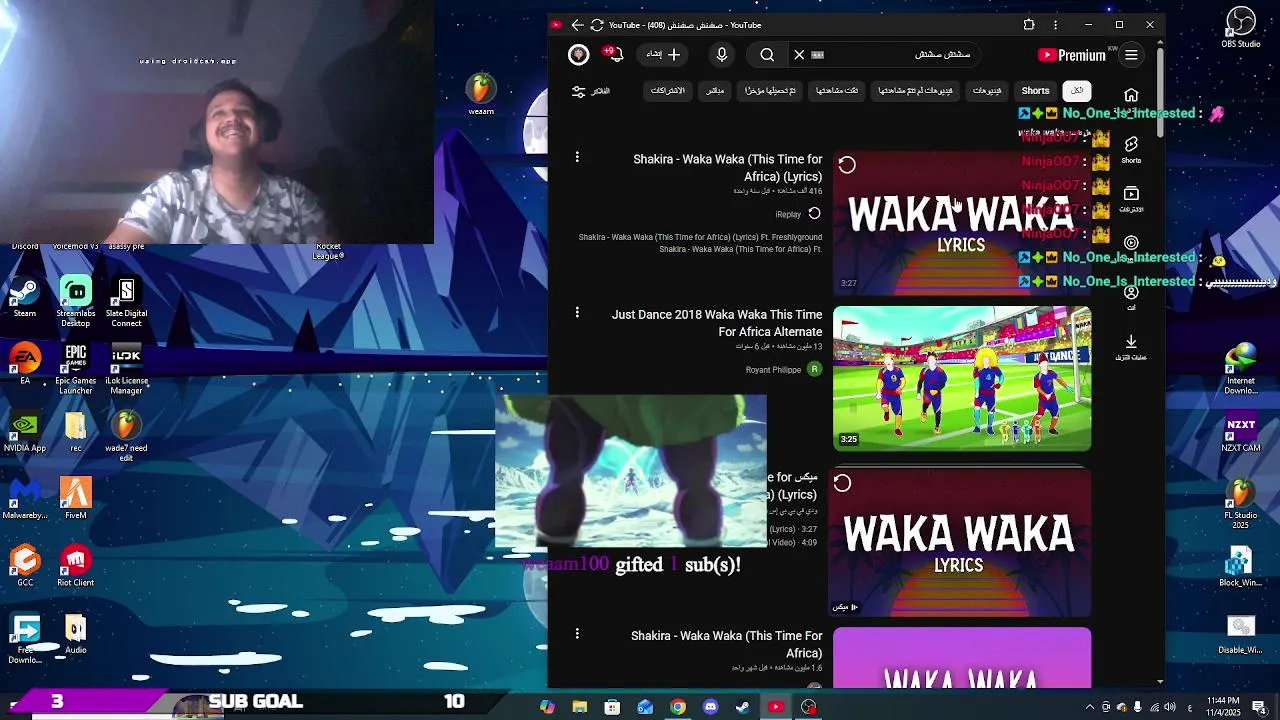1280x720 pixels.
Task: Open the extensions puzzle icon in title bar
Action: click(1029, 25)
